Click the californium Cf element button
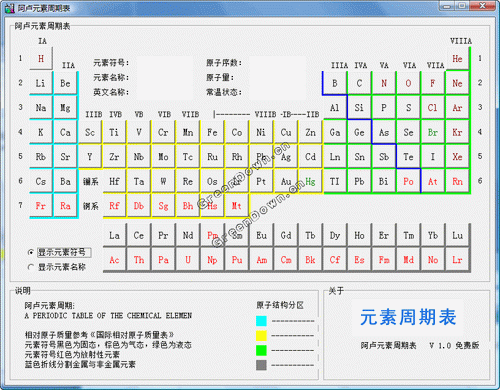 coord(335,260)
